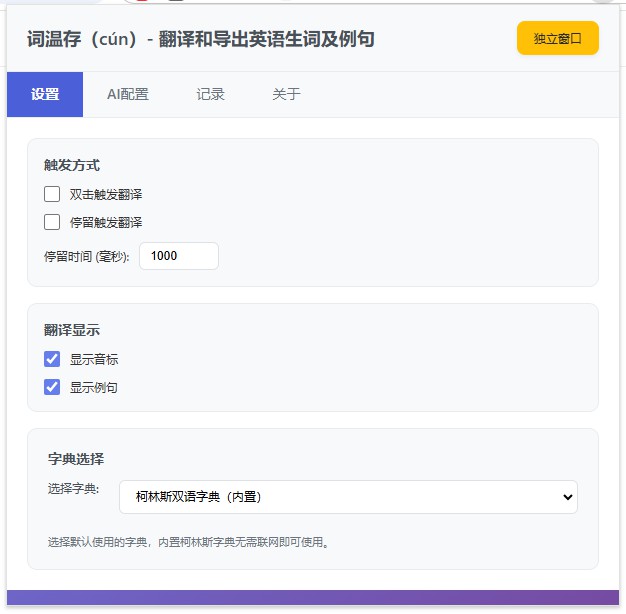Open the 记录 tab
626x614 pixels.
tap(210, 95)
